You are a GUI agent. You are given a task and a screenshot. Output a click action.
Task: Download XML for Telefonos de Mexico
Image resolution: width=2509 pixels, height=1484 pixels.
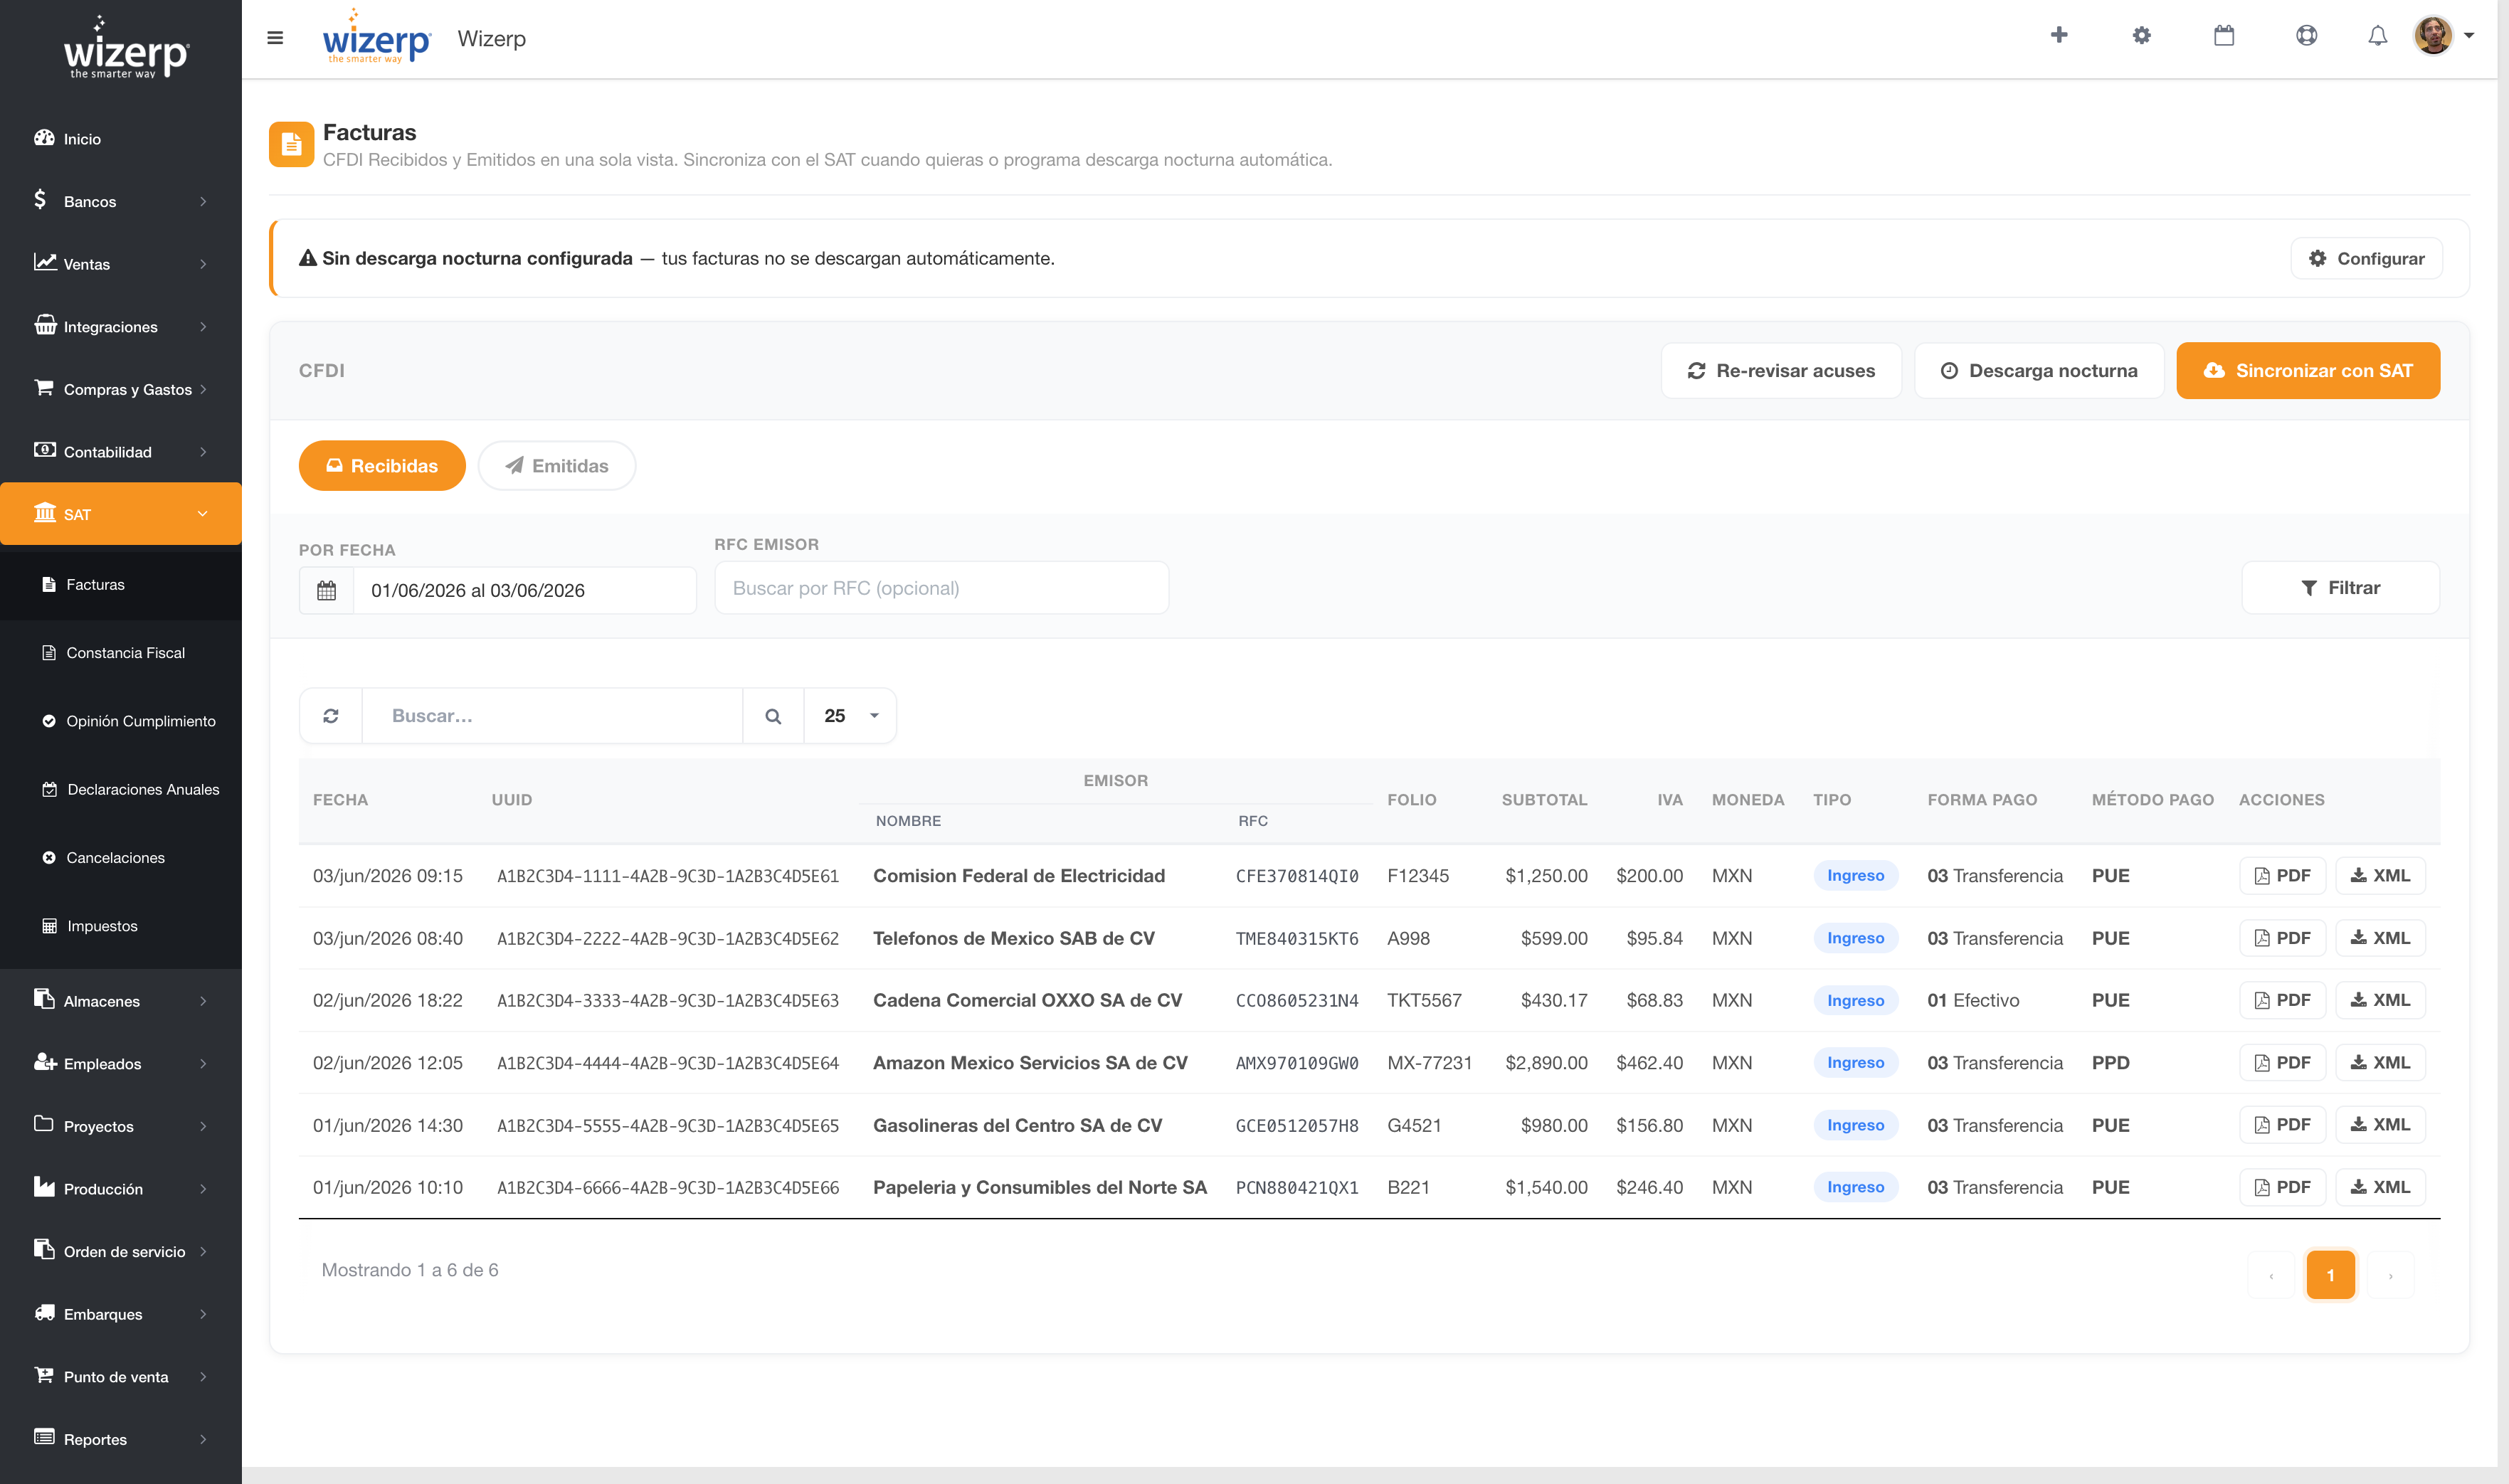point(2380,938)
